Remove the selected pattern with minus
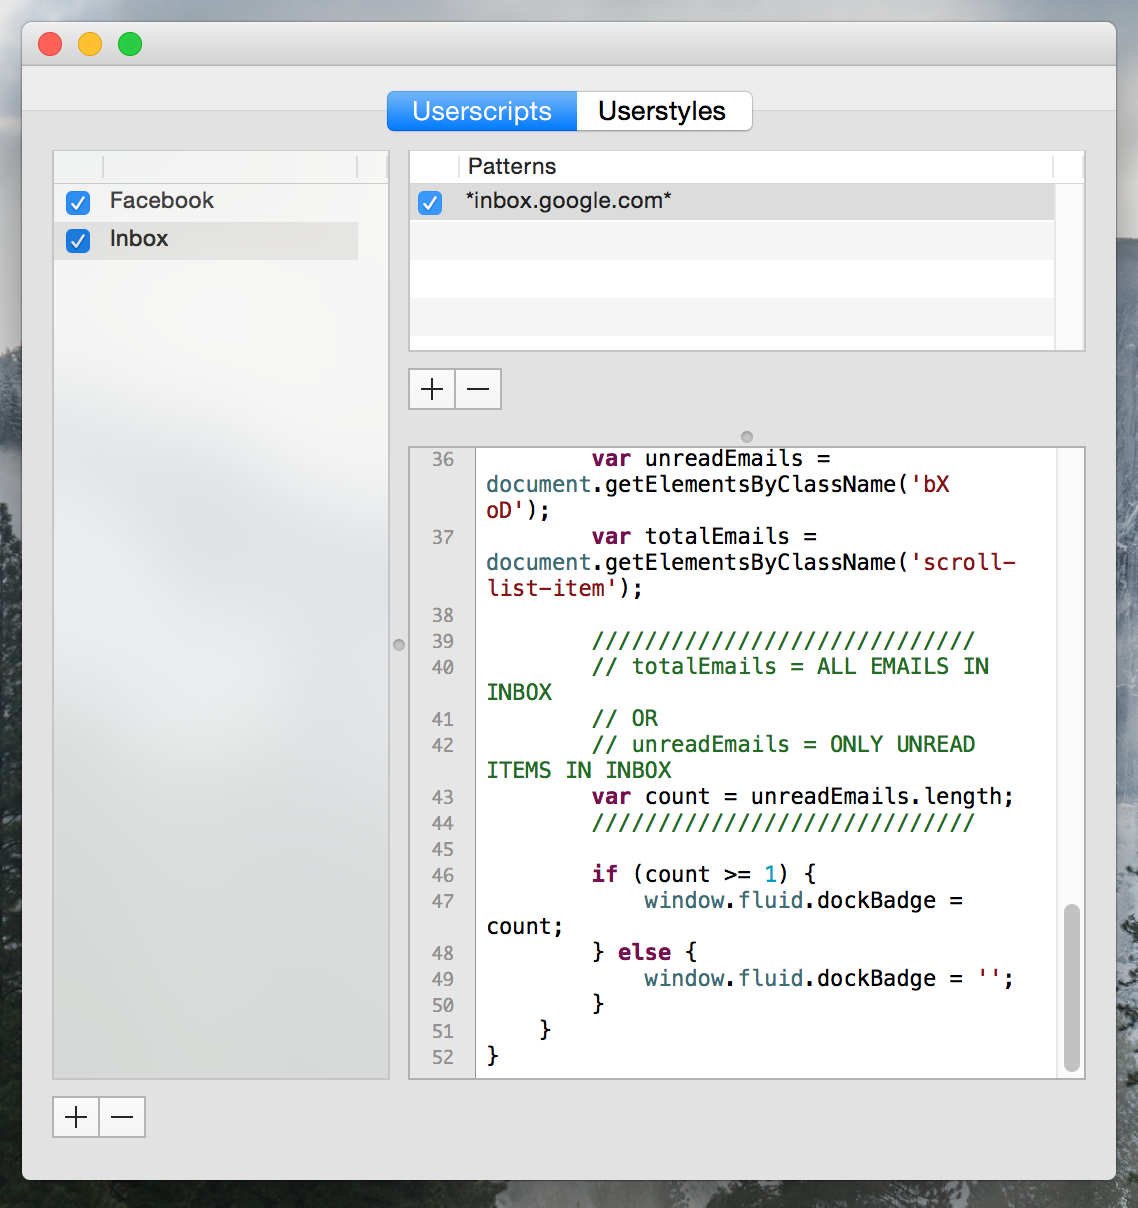The height and width of the screenshot is (1208, 1138). coord(478,389)
